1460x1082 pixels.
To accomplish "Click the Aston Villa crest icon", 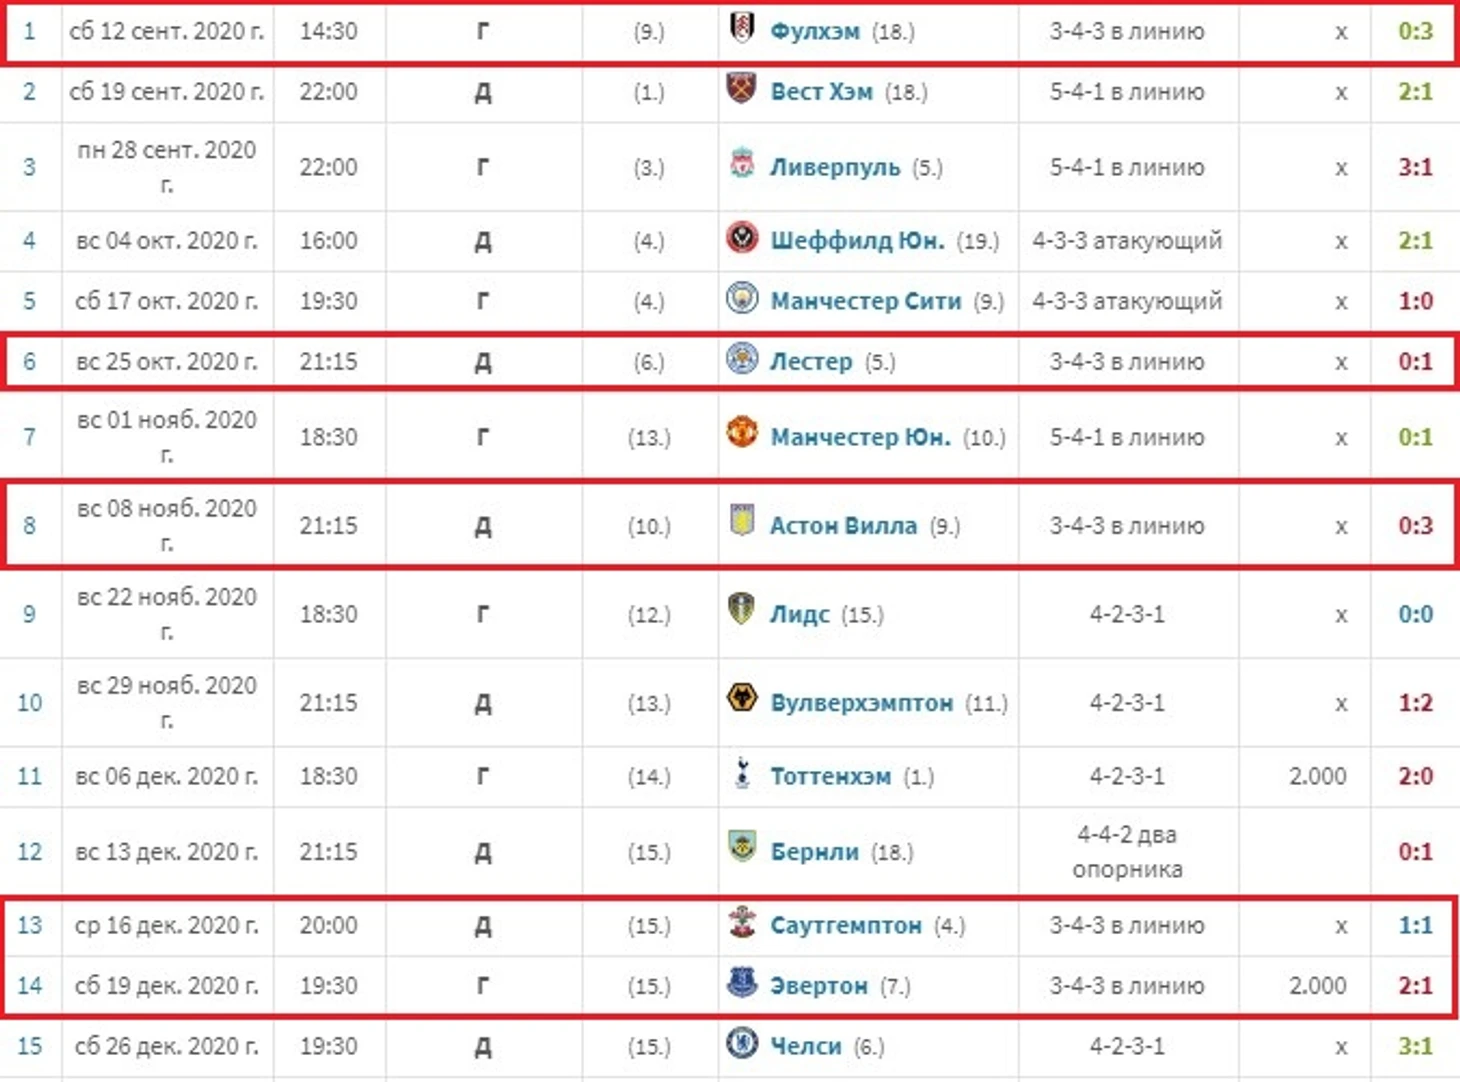I will point(742,522).
